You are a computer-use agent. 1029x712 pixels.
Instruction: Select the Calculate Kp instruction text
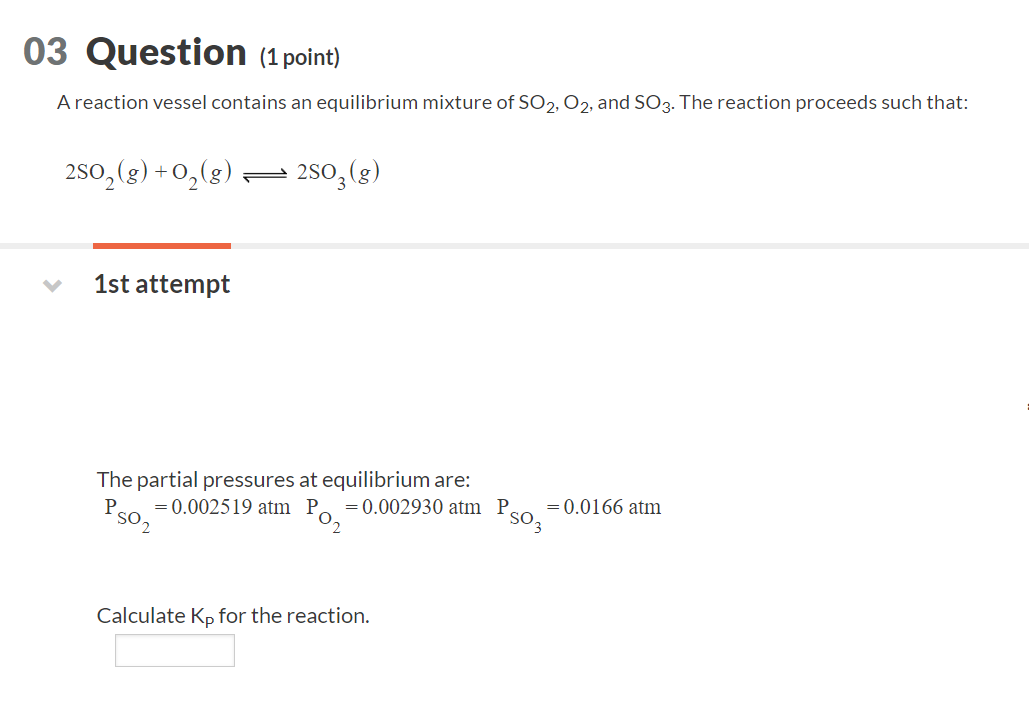coord(232,615)
